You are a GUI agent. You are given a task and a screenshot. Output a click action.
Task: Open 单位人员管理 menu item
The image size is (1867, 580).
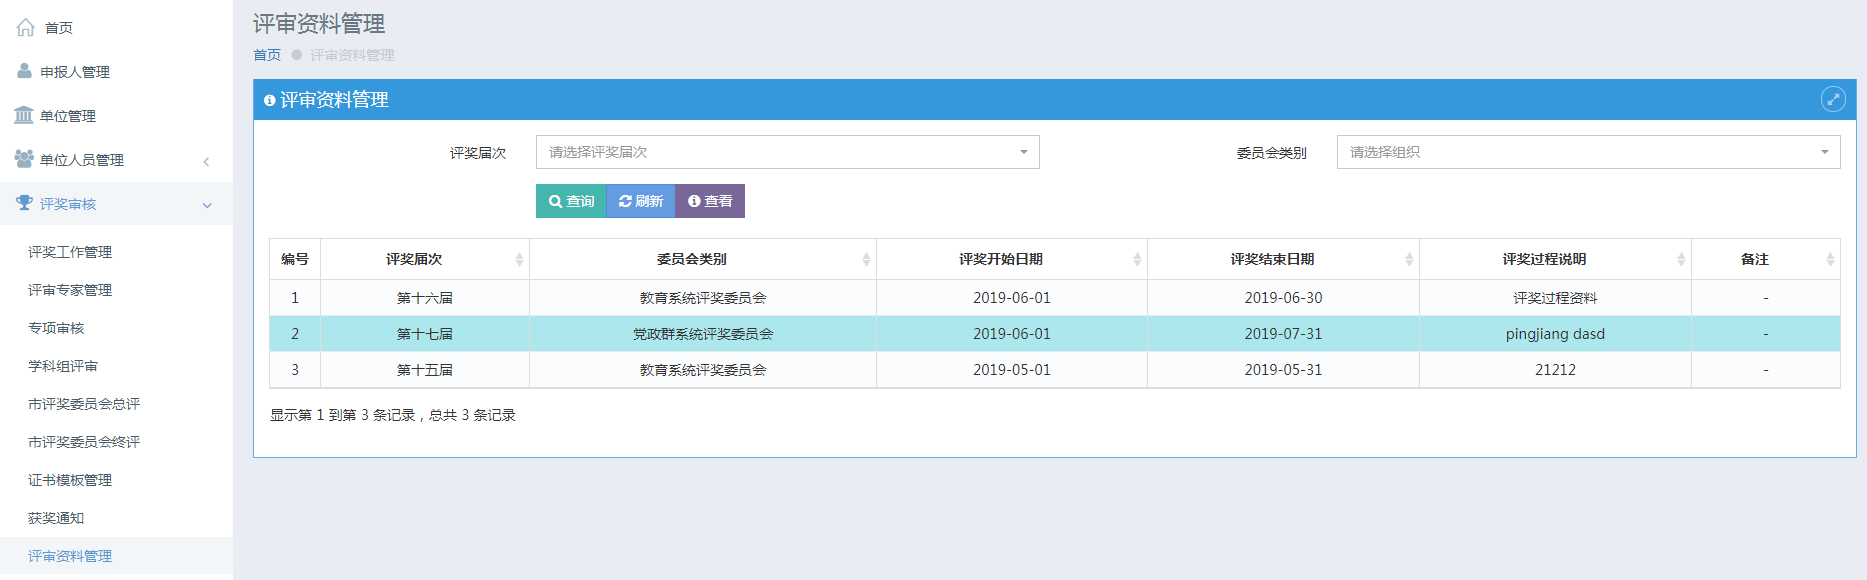point(82,160)
